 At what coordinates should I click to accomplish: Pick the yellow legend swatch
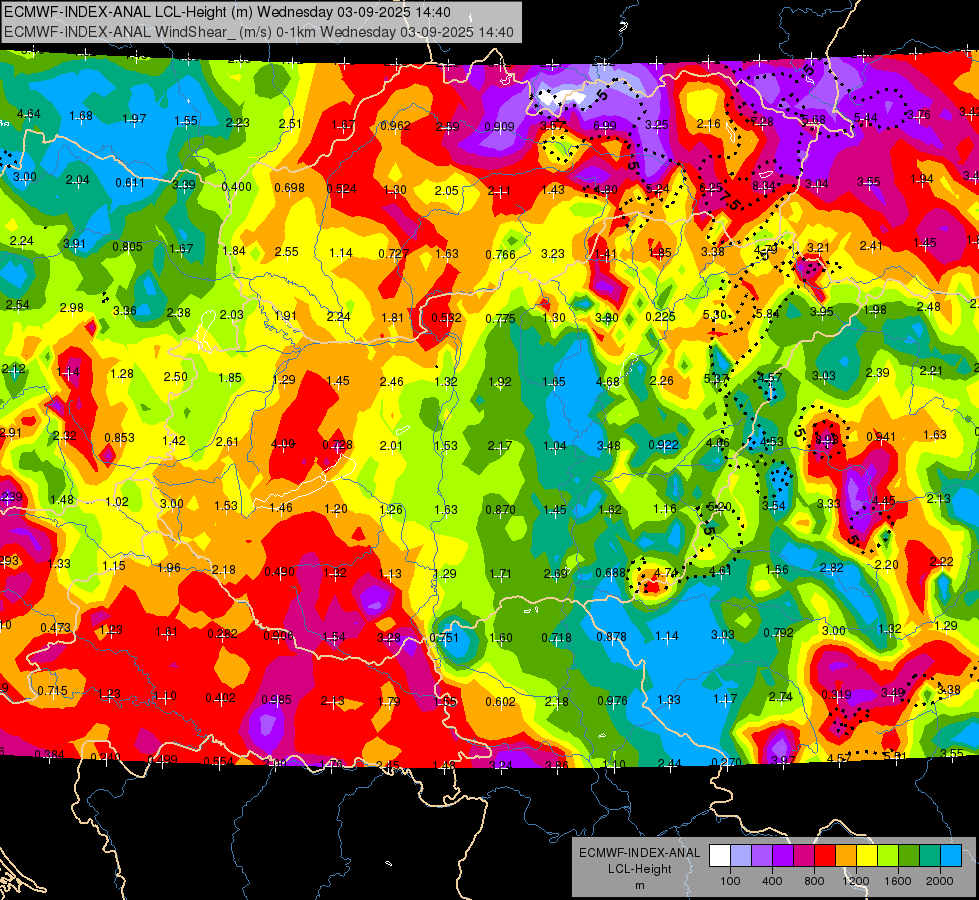(x=867, y=856)
